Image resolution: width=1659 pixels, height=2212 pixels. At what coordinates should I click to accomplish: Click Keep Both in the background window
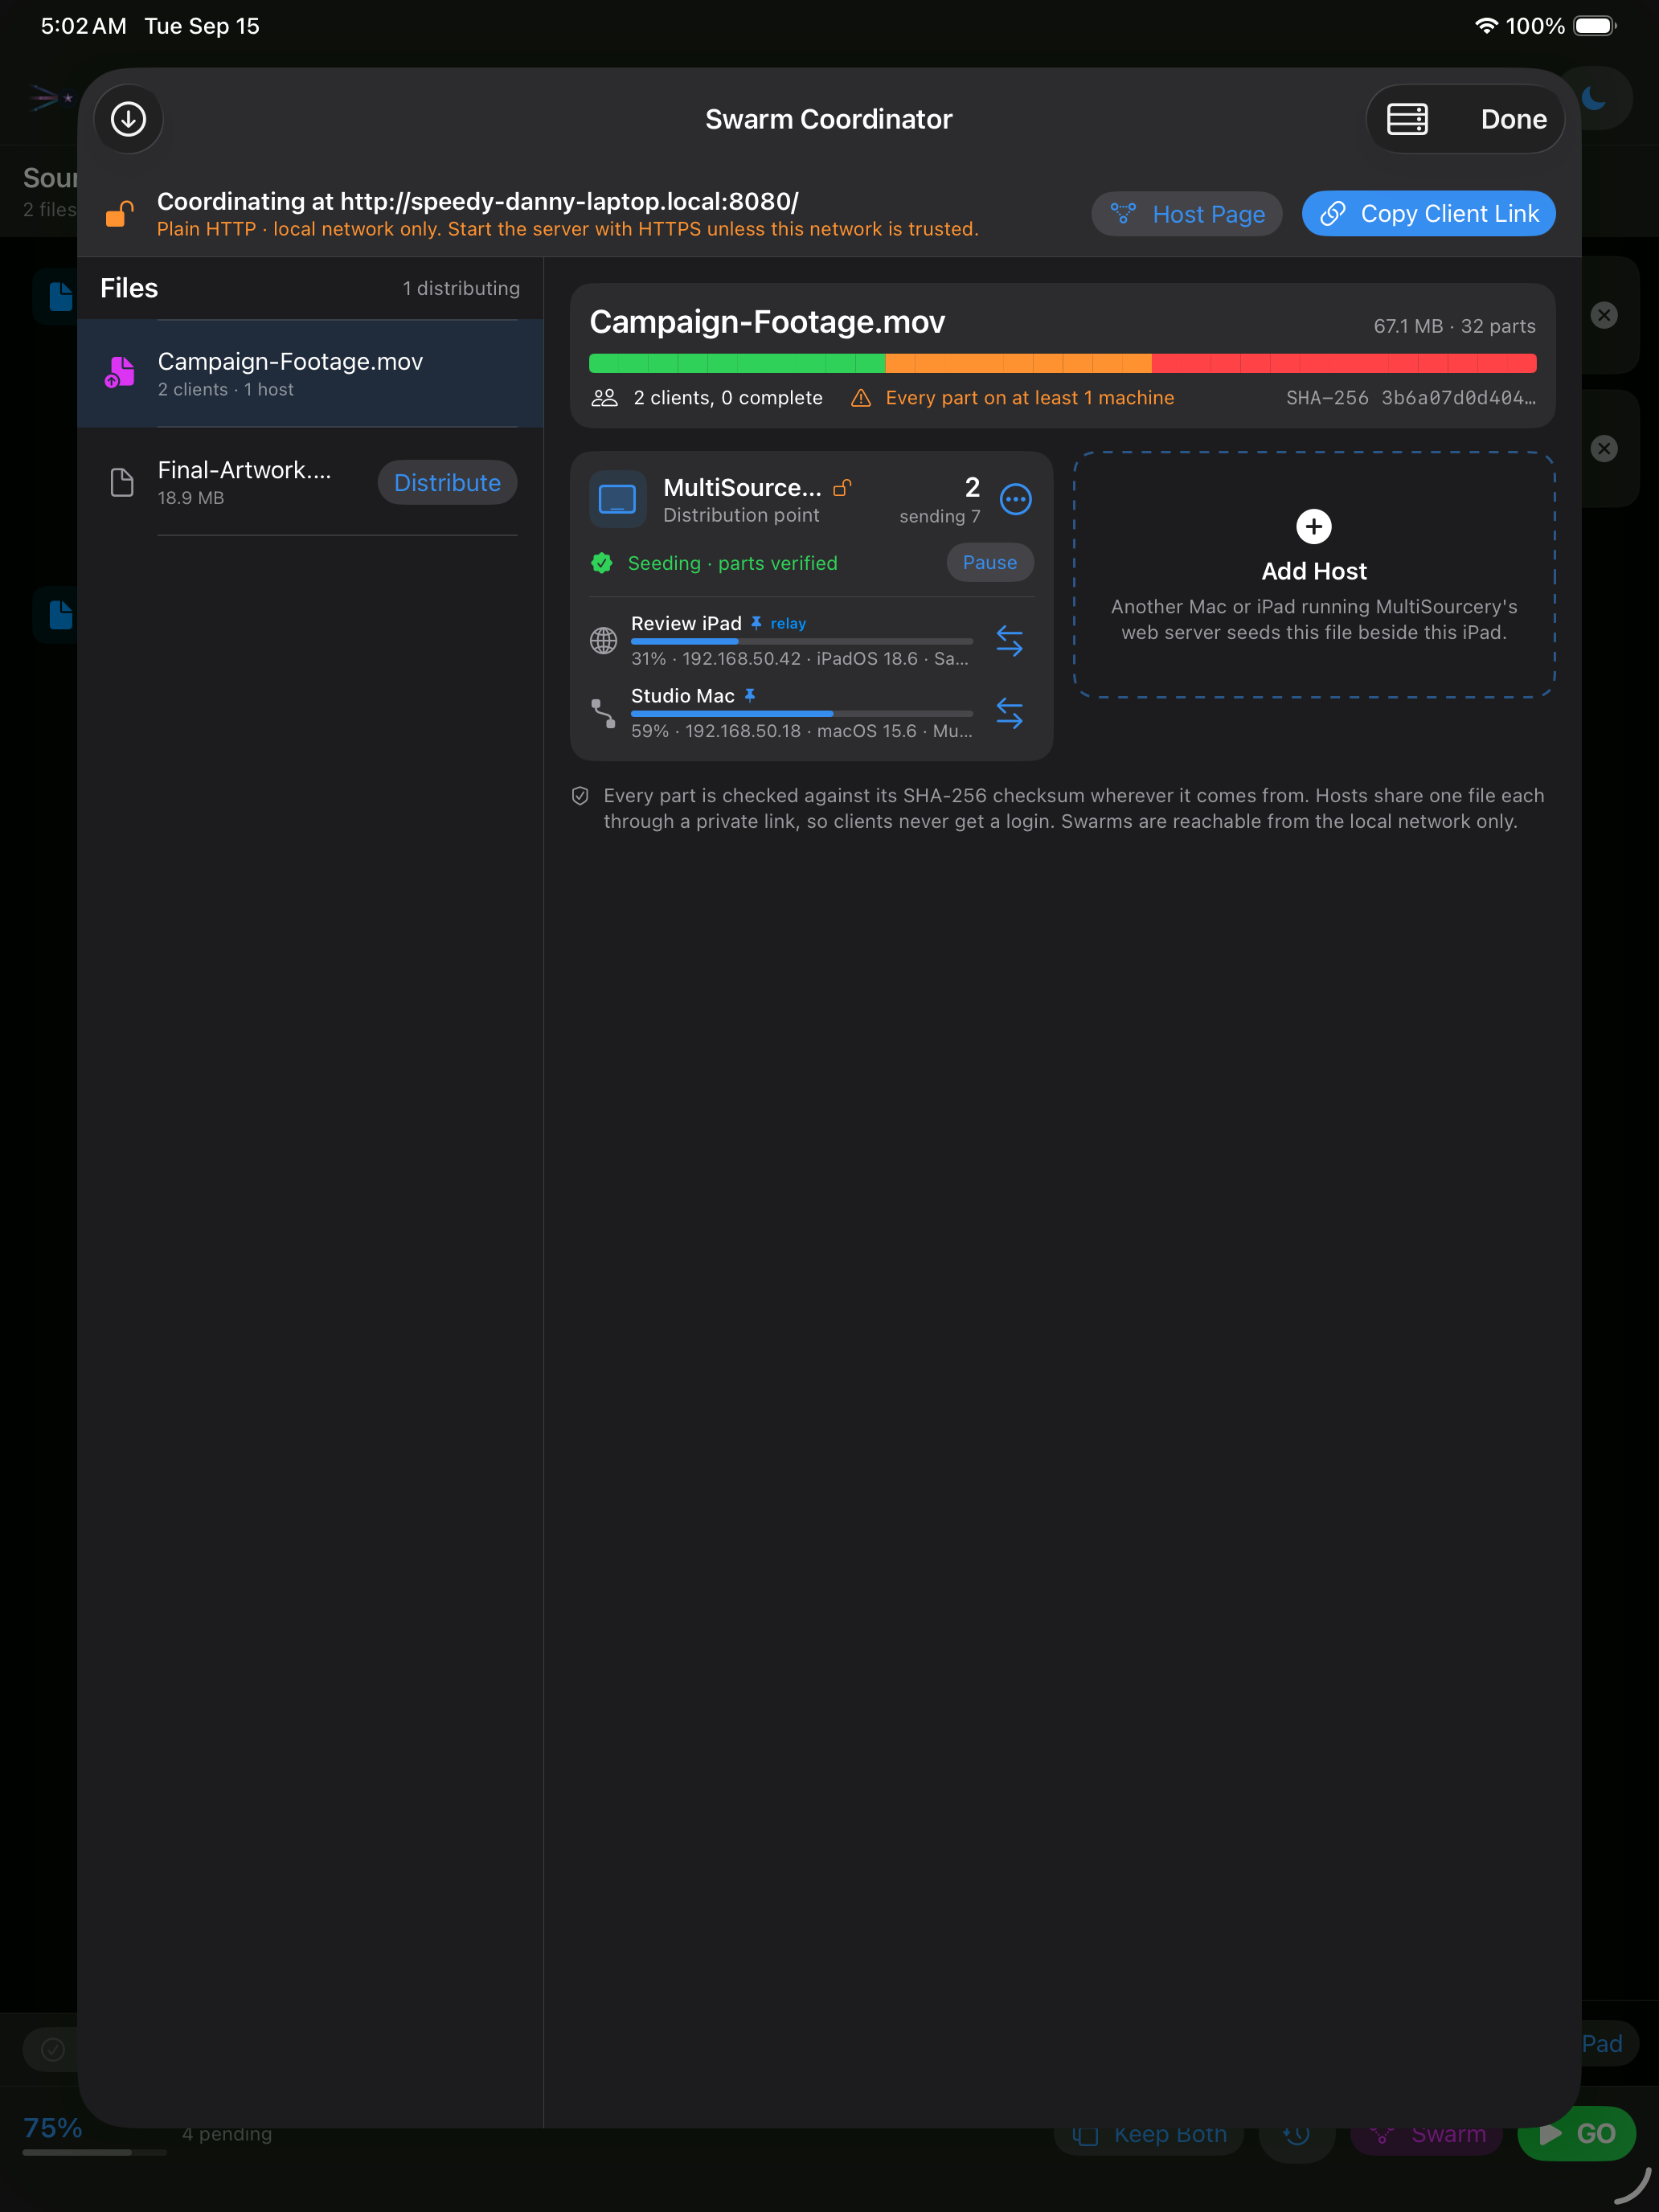(x=1149, y=2135)
